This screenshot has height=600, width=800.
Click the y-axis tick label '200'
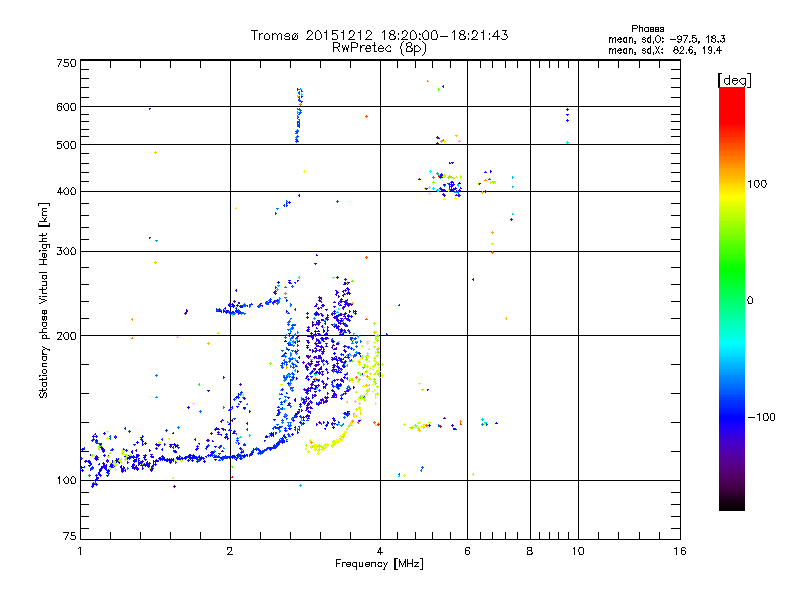pyautogui.click(x=66, y=336)
